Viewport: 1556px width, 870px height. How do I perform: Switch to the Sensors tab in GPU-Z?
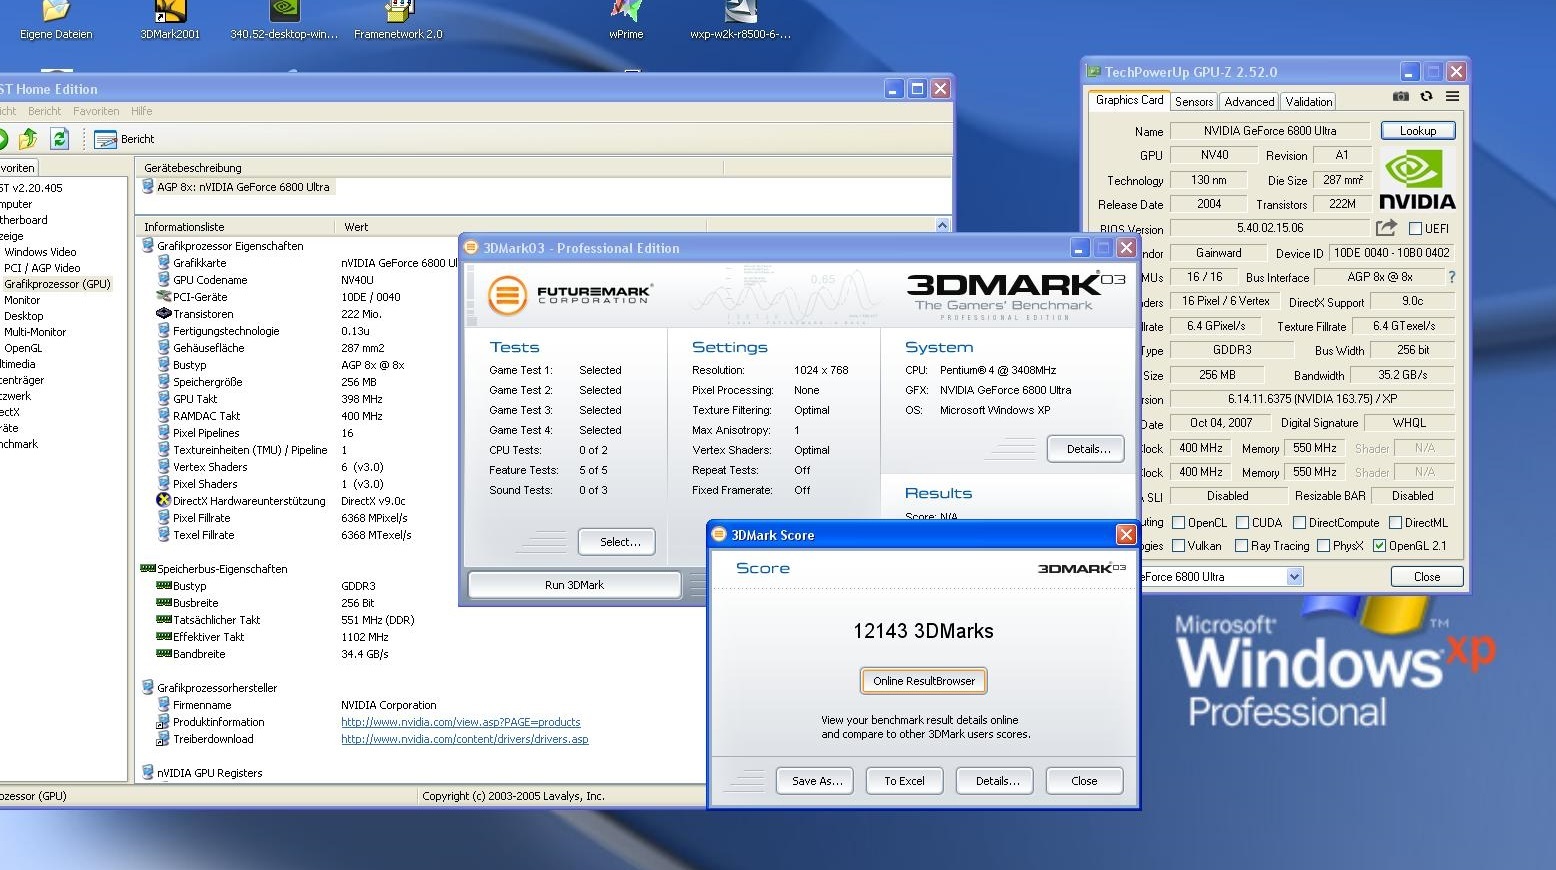1194,102
